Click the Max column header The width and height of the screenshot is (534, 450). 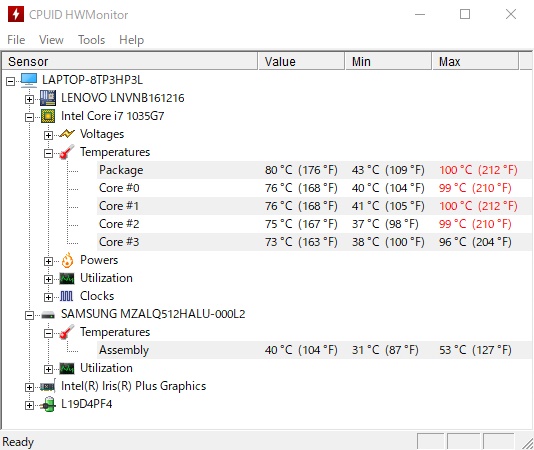coord(475,62)
